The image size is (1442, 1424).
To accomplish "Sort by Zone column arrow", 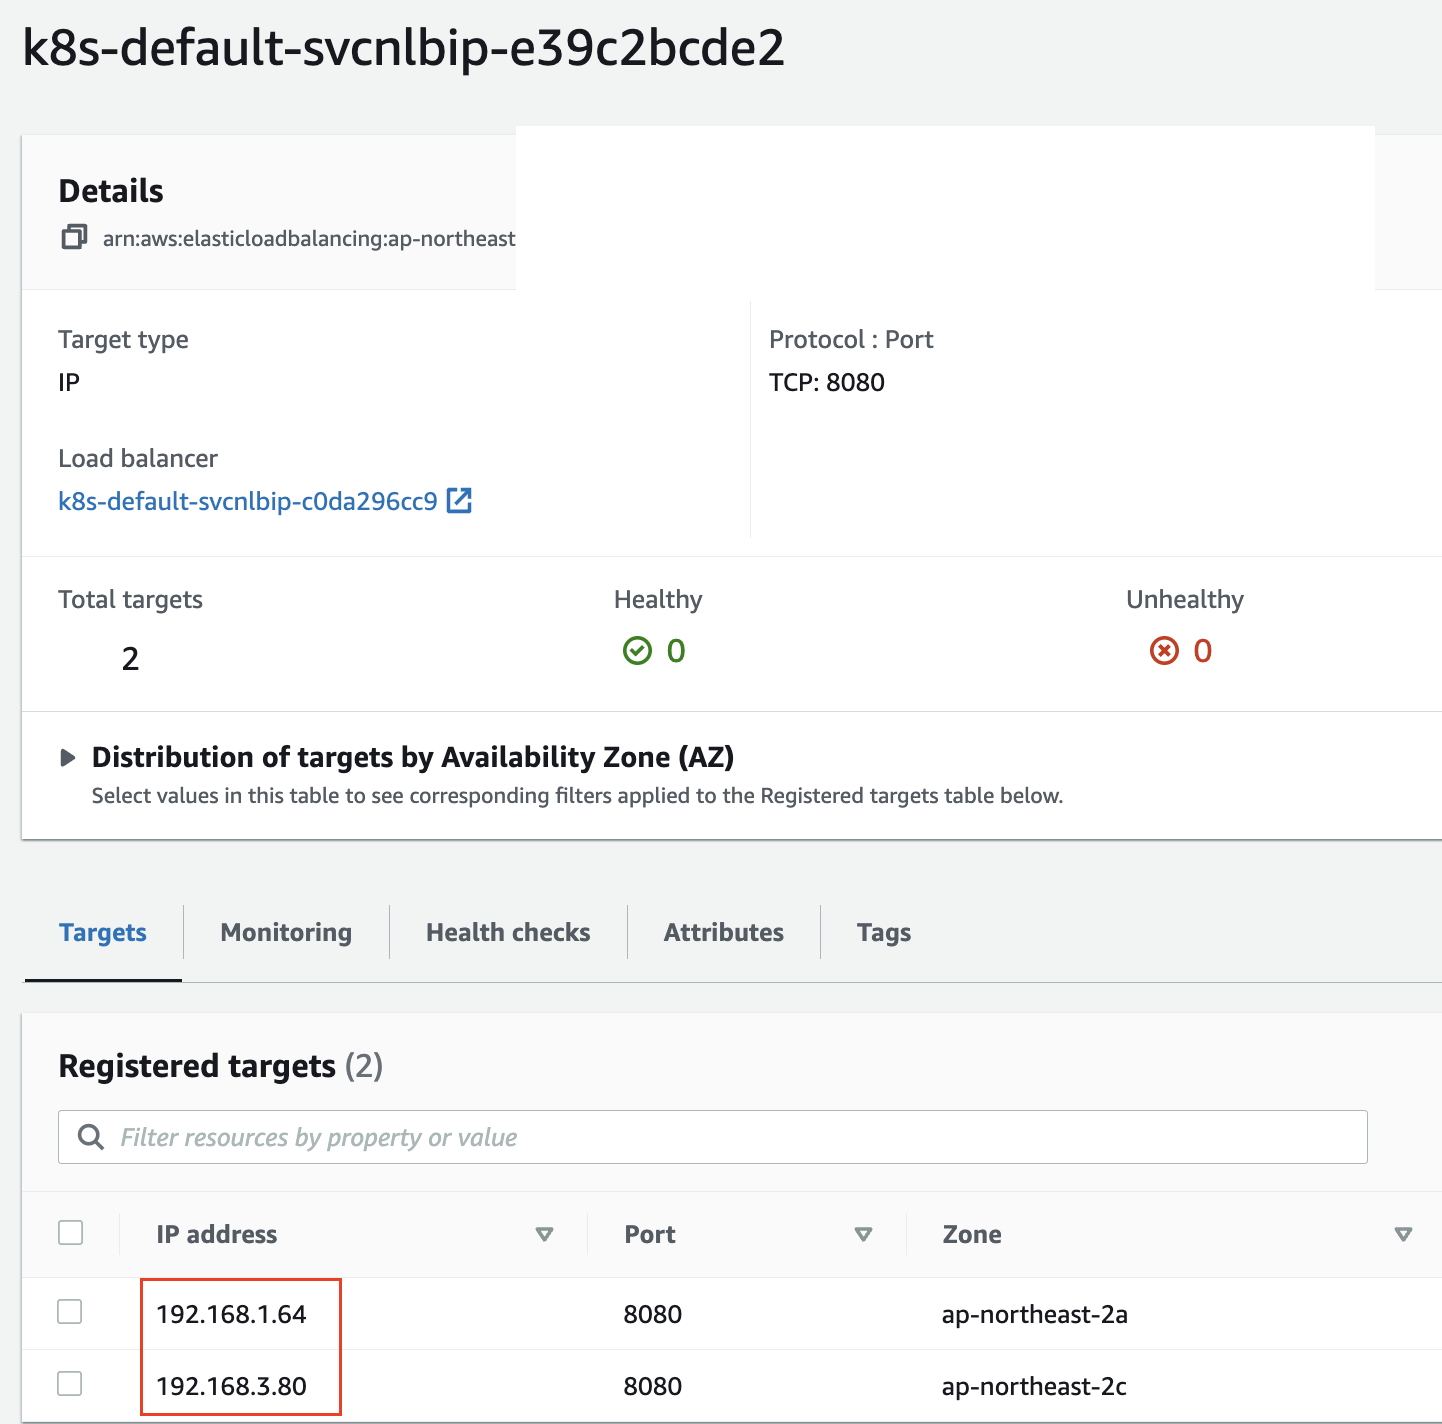I will pos(1403,1234).
